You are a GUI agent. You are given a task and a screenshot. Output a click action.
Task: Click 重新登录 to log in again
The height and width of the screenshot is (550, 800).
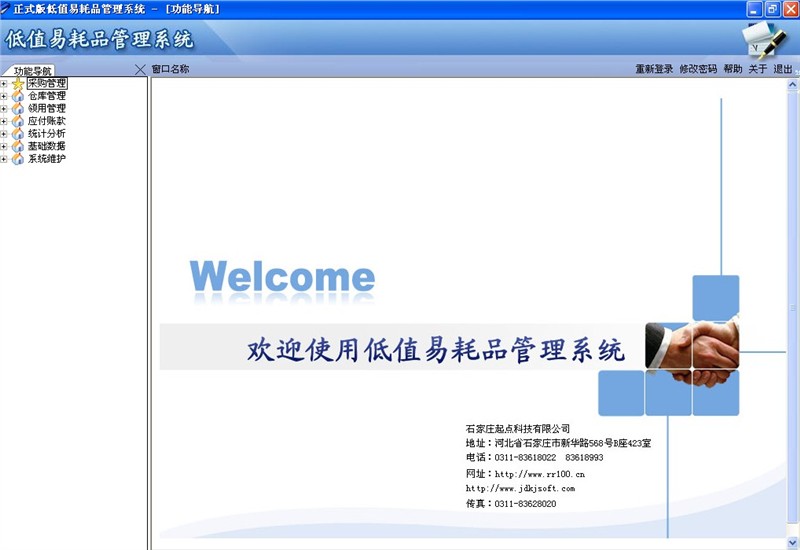(x=654, y=69)
